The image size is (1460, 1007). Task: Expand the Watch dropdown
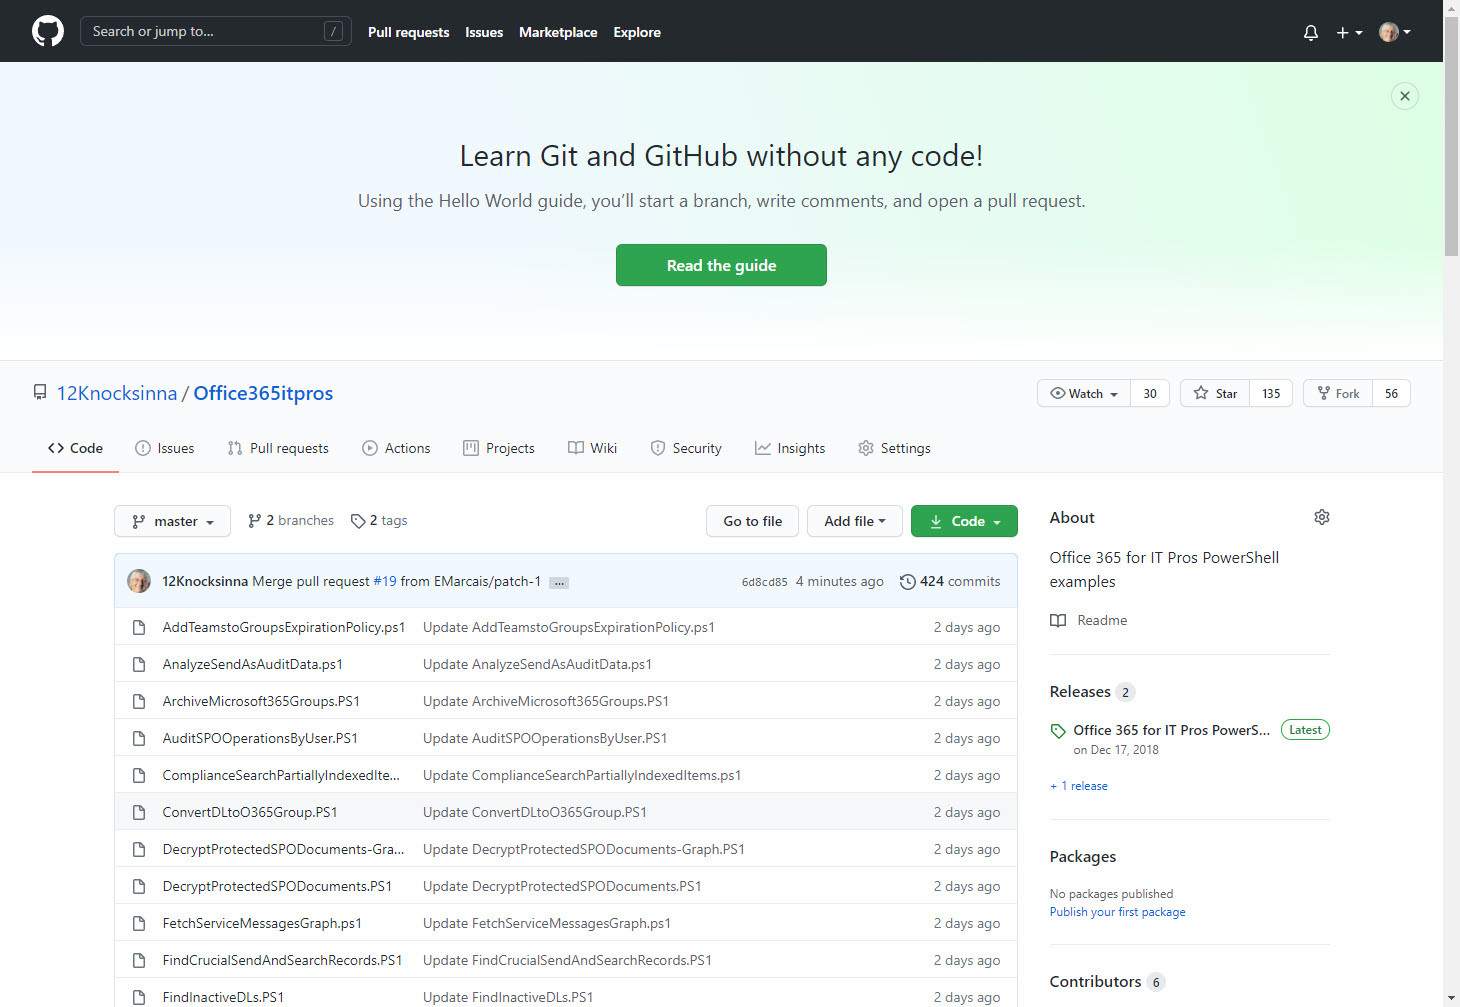[1084, 393]
